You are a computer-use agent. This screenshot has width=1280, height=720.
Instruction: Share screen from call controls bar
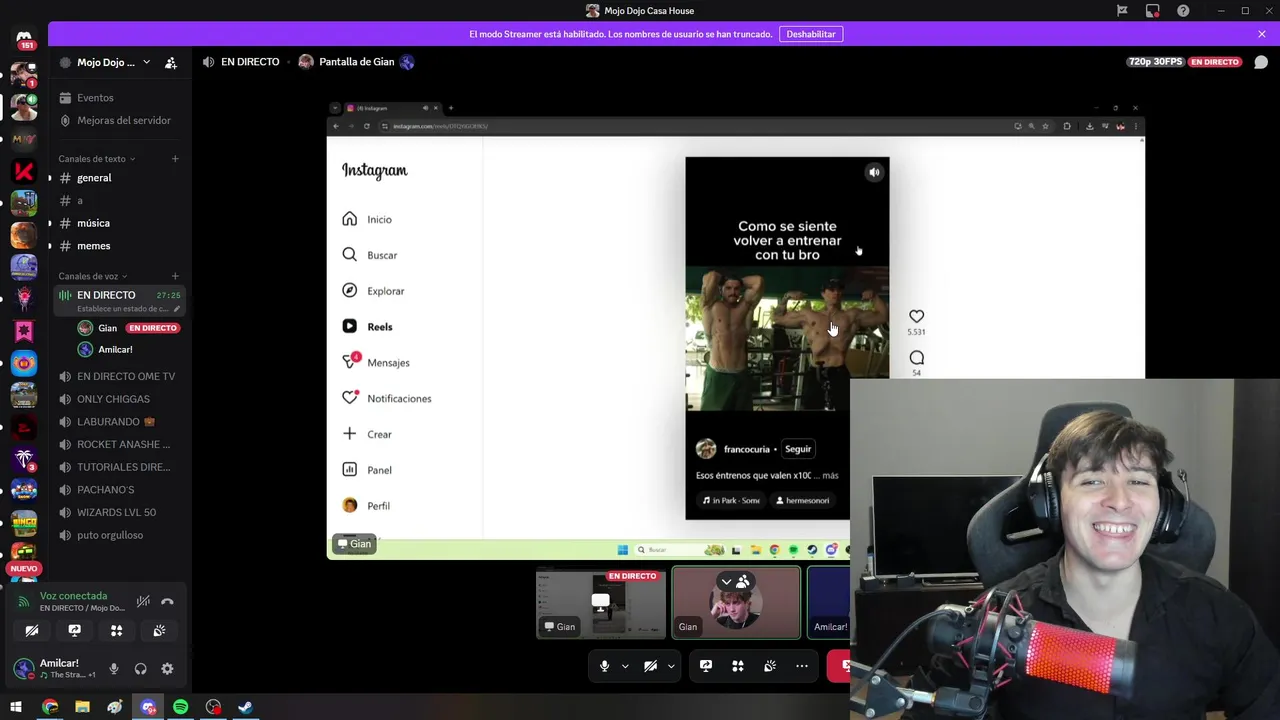click(706, 666)
